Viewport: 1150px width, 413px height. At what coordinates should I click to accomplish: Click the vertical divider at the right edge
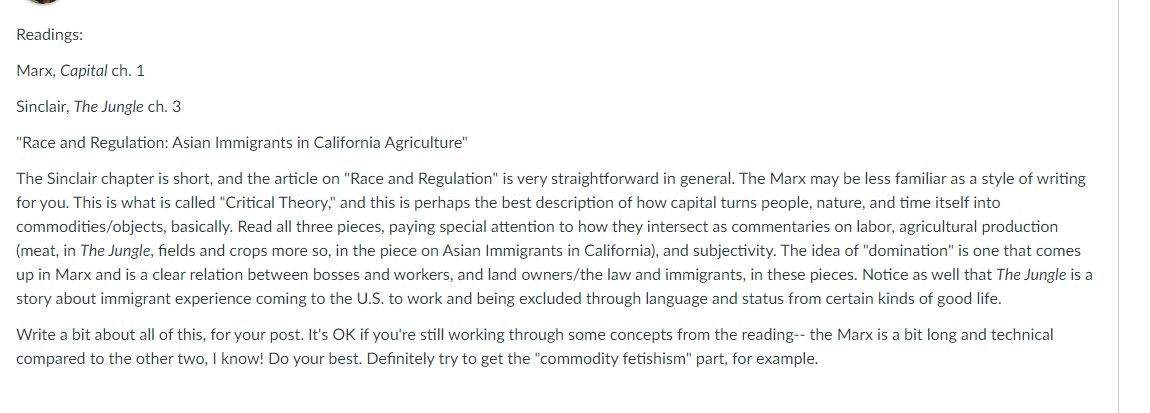[x=1118, y=206]
